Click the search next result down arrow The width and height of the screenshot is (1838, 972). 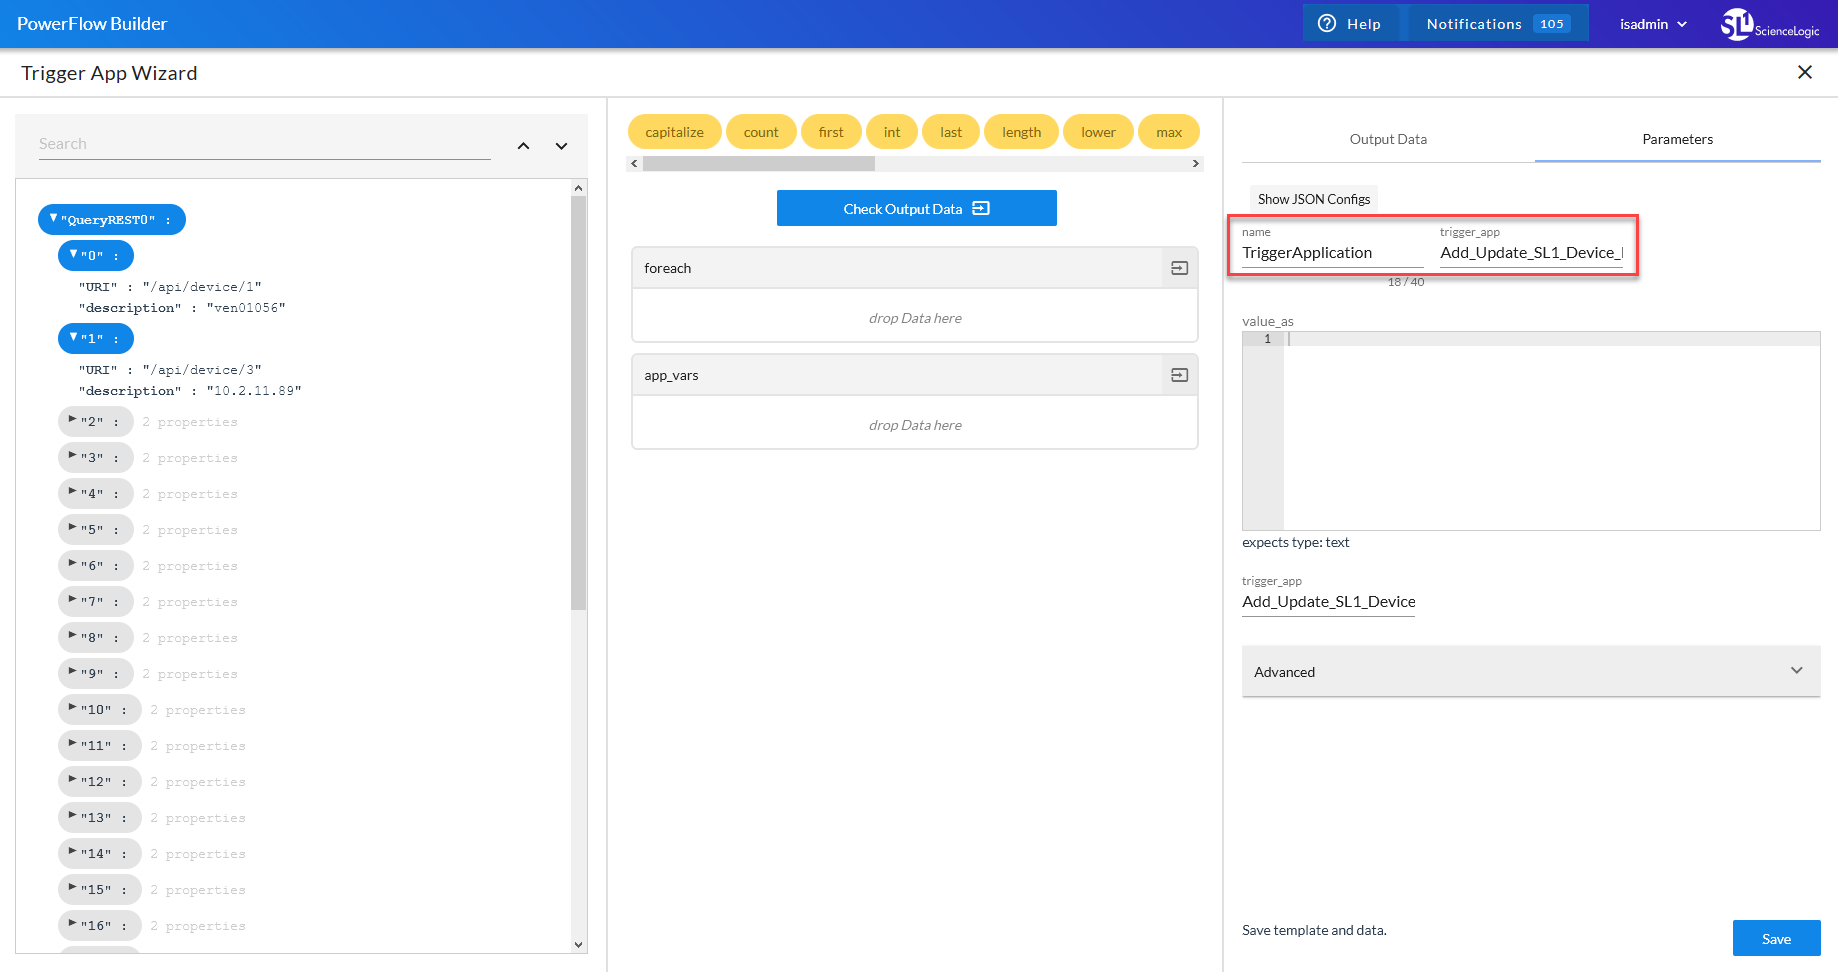[561, 146]
